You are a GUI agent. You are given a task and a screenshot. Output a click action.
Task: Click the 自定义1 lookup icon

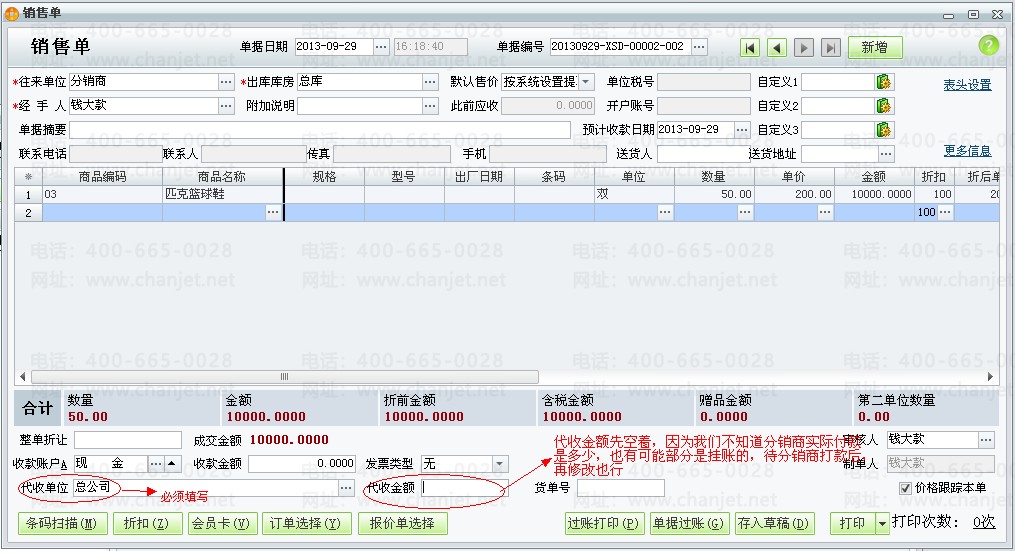tap(884, 82)
